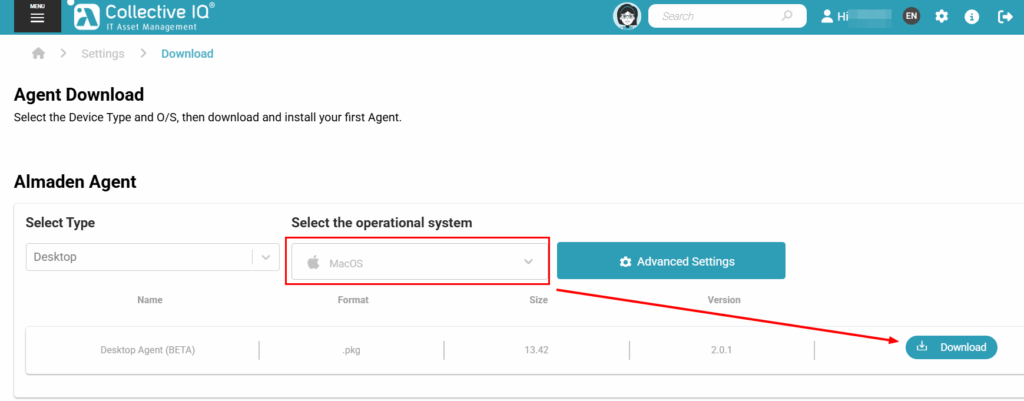Select the Download breadcrumb item

(187, 54)
